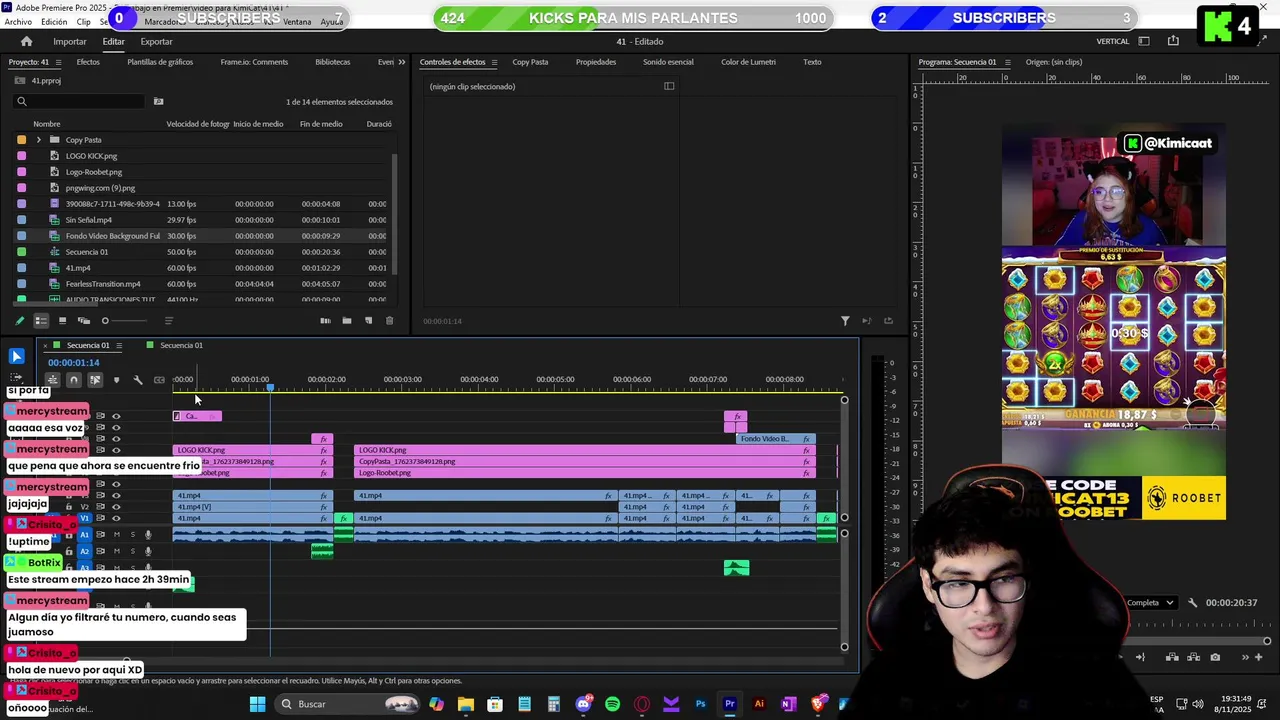Open Brave browser from the taskbar

point(818,704)
